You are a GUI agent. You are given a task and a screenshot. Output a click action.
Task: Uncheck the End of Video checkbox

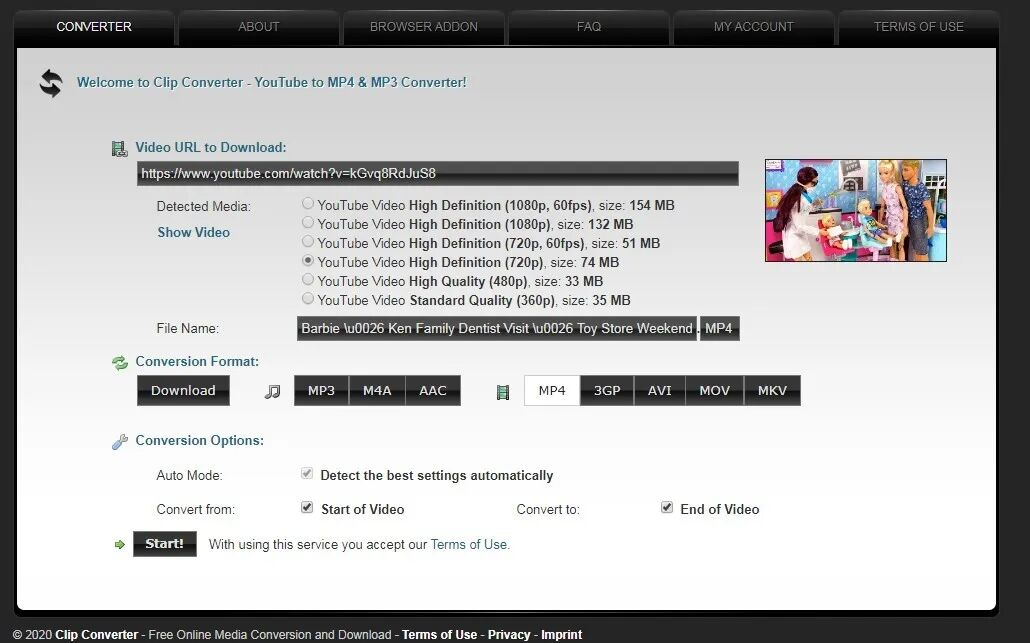tap(667, 507)
